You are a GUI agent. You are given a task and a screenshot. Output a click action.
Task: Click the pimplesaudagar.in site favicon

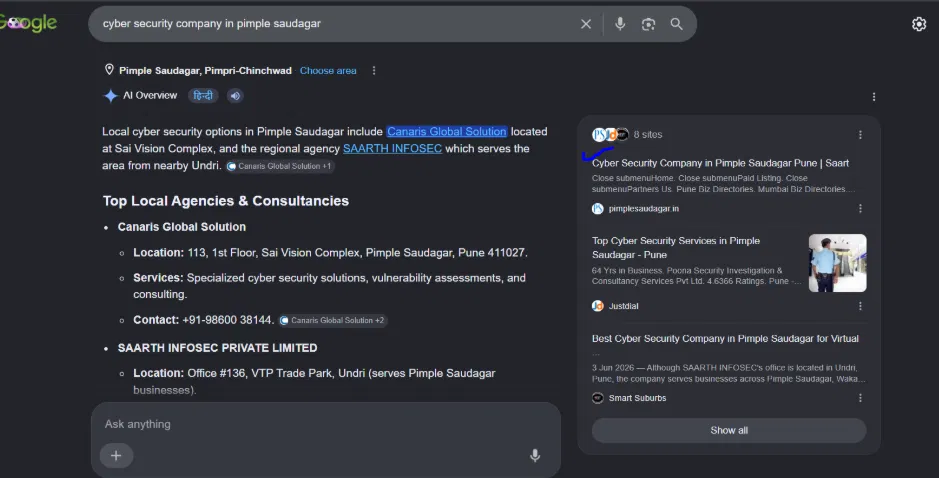[598, 208]
